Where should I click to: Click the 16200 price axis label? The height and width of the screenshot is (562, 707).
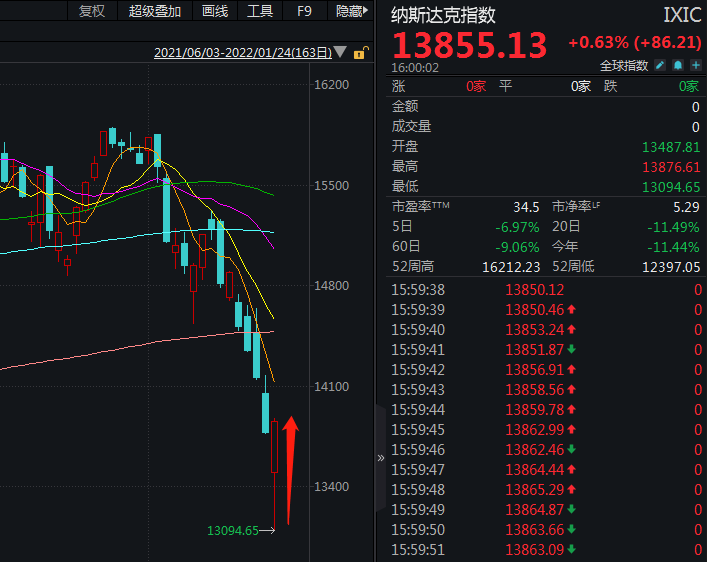coord(331,84)
